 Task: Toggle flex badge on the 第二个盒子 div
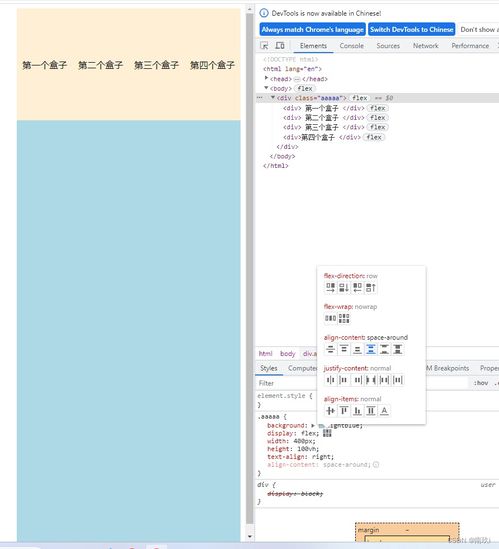[378, 118]
